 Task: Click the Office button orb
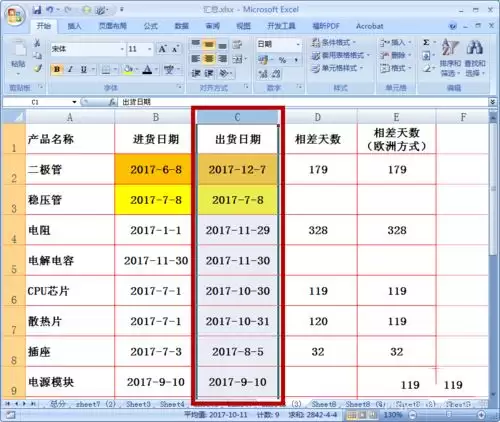click(x=15, y=16)
